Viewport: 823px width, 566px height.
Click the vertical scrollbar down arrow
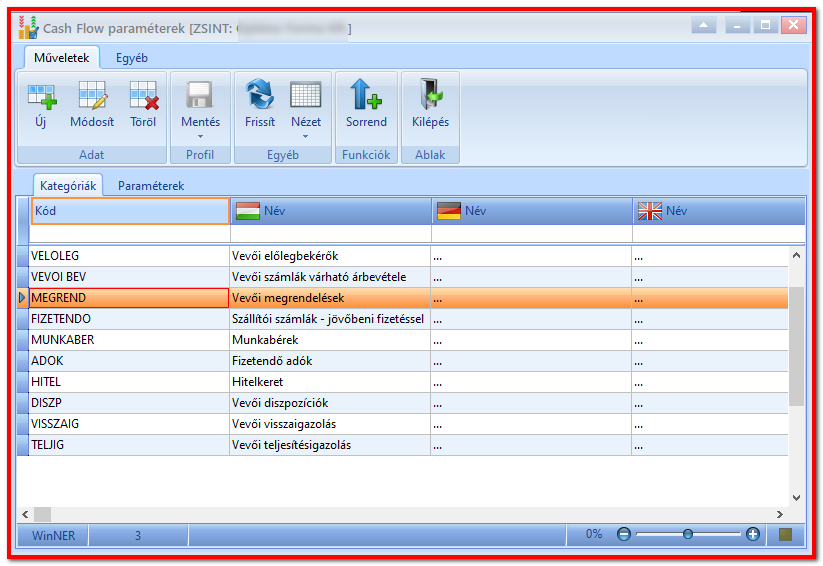click(796, 498)
